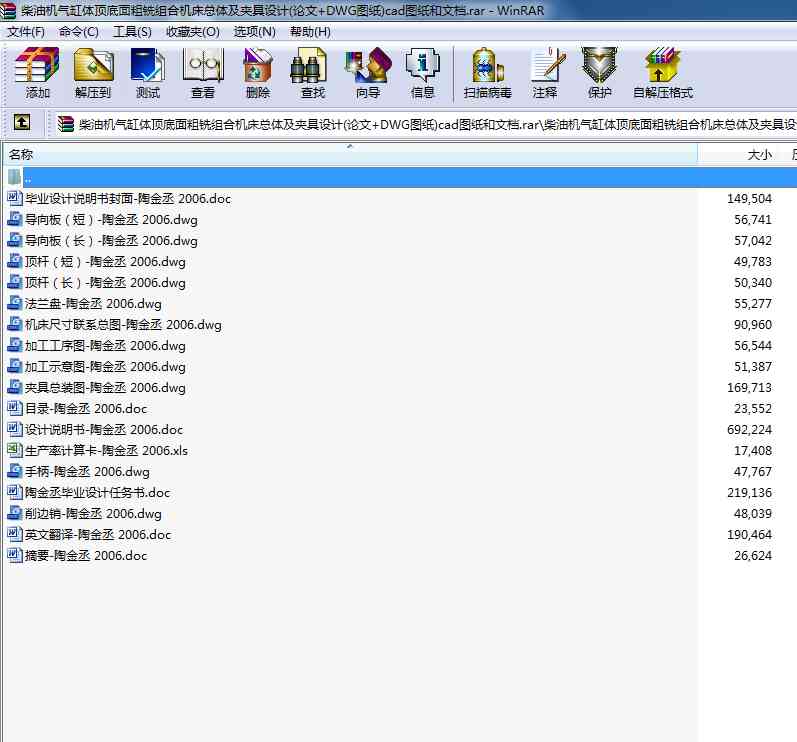Click the Add (添加) toolbar icon
797x742 pixels.
pyautogui.click(x=38, y=73)
